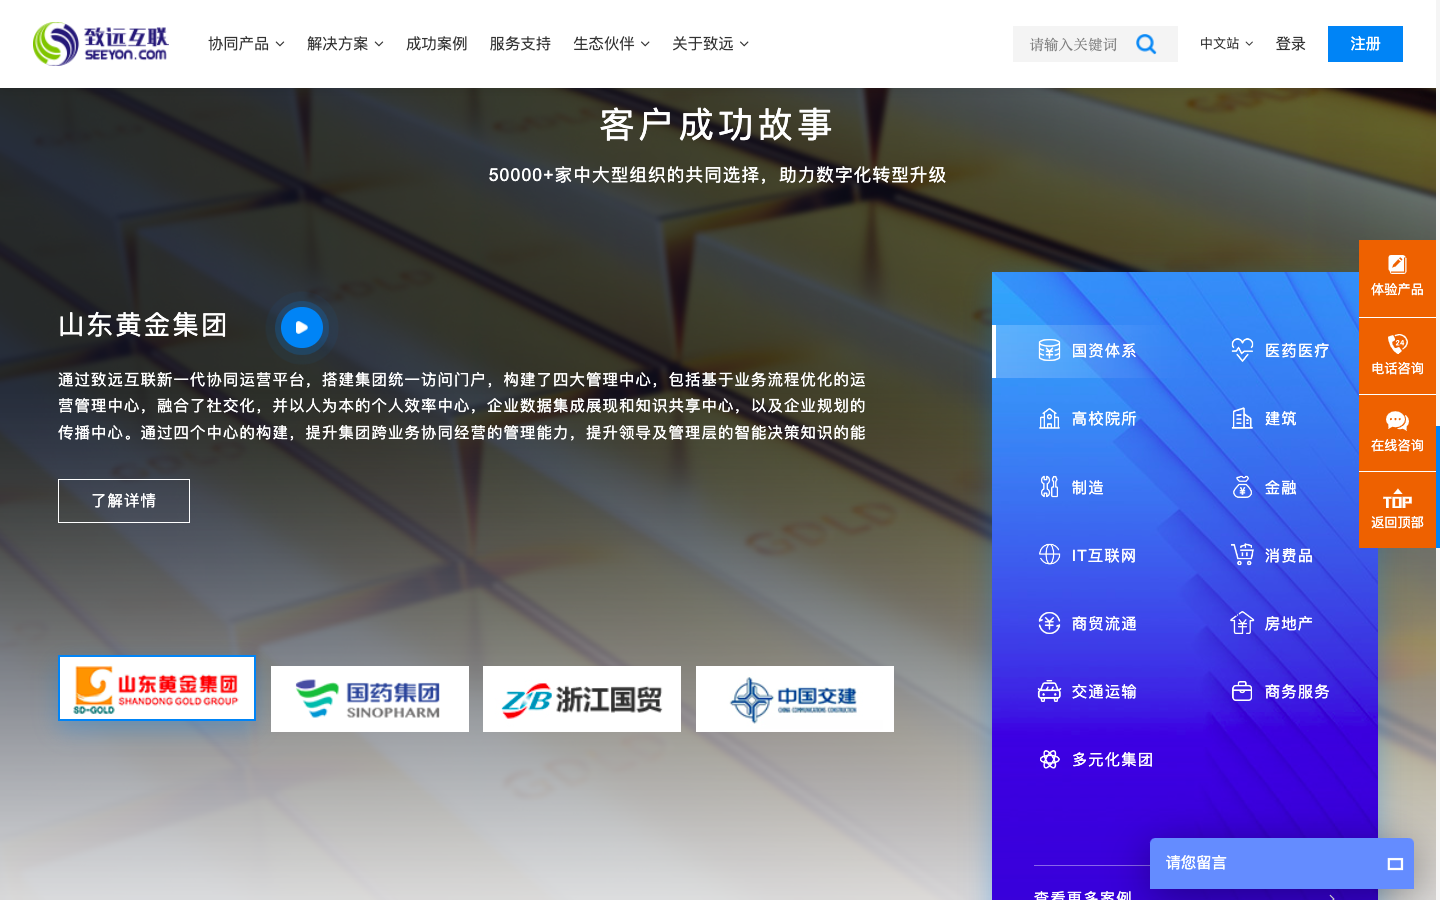Click the 医药医疗 heart icon
Screen dimensions: 1440x900
pyautogui.click(x=1242, y=350)
